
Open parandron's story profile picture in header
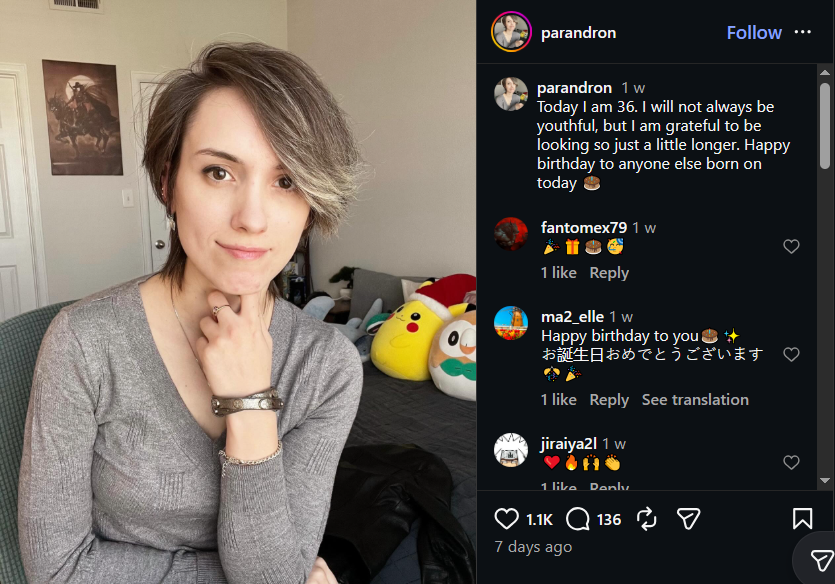[x=511, y=32]
